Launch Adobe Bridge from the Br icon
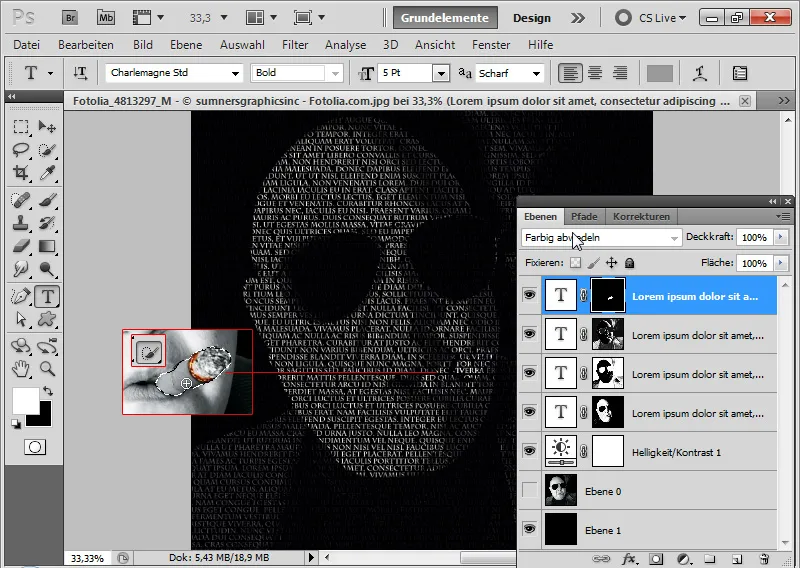800x568 pixels. 70,18
